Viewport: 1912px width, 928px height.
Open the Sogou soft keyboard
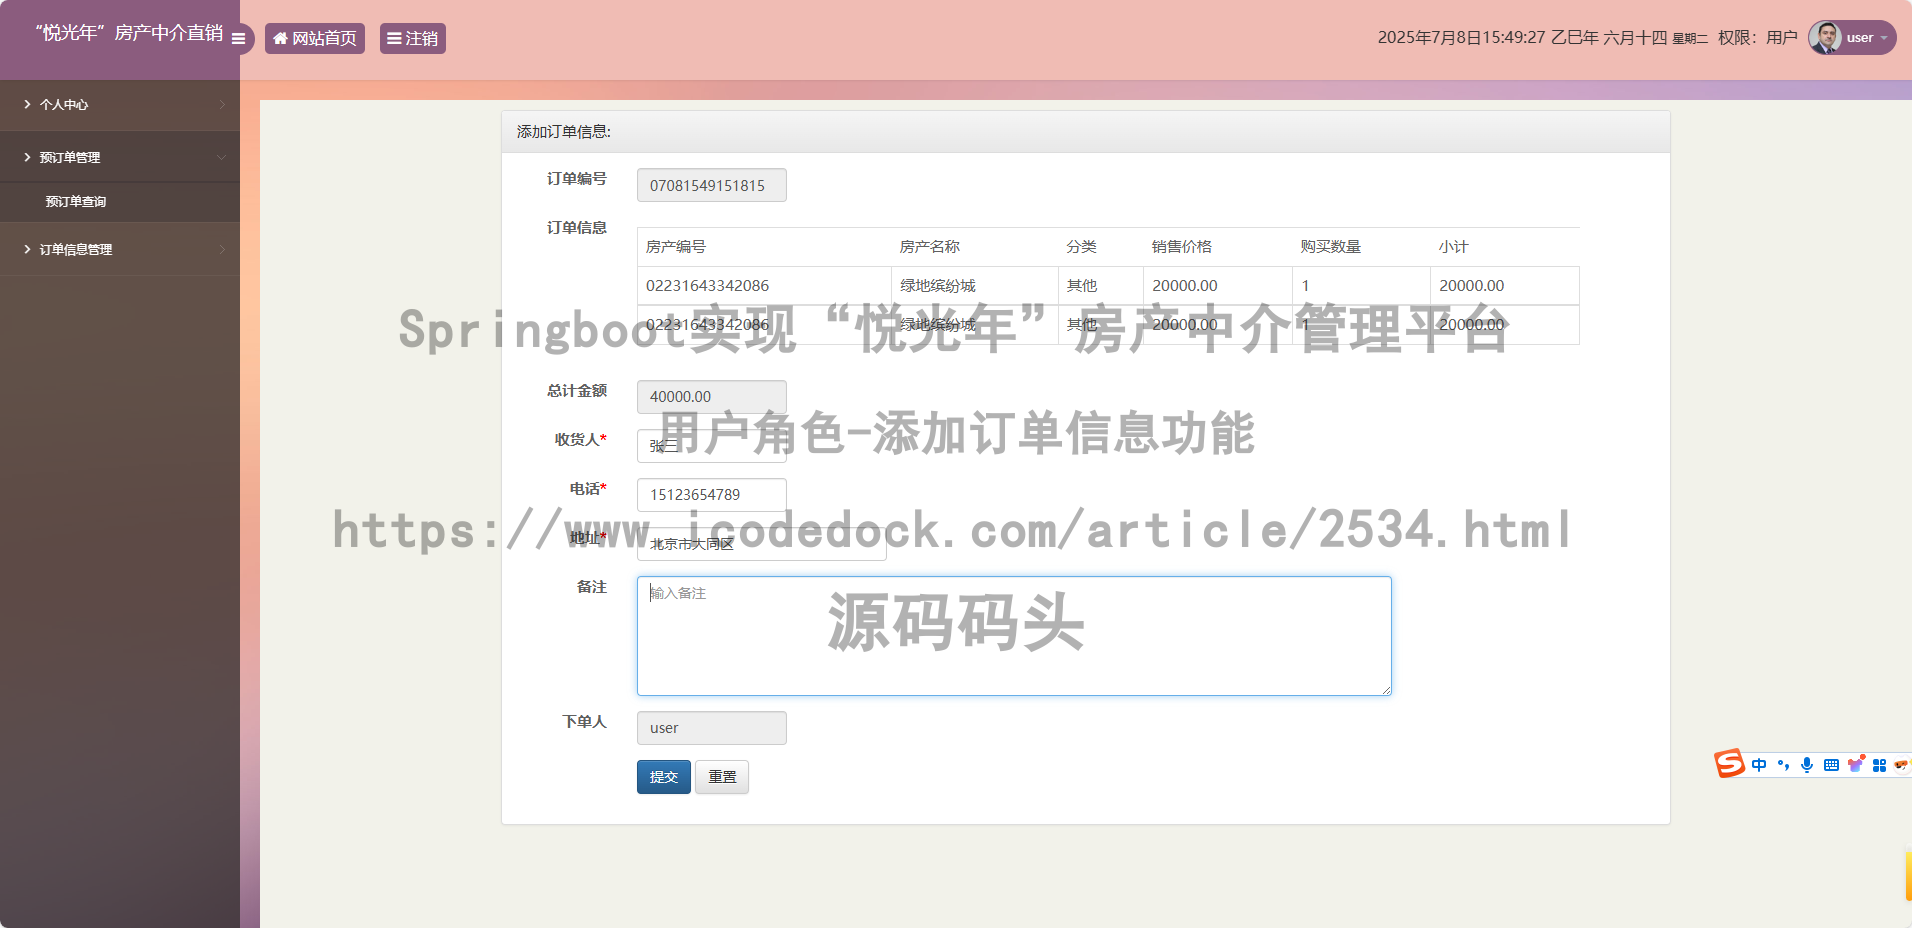(1831, 765)
